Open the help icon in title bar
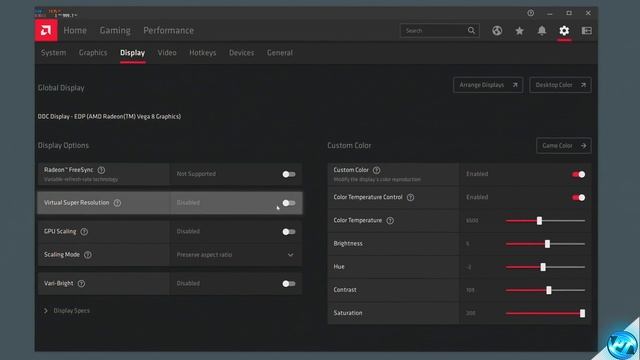This screenshot has height=360, width=640. pos(530,13)
